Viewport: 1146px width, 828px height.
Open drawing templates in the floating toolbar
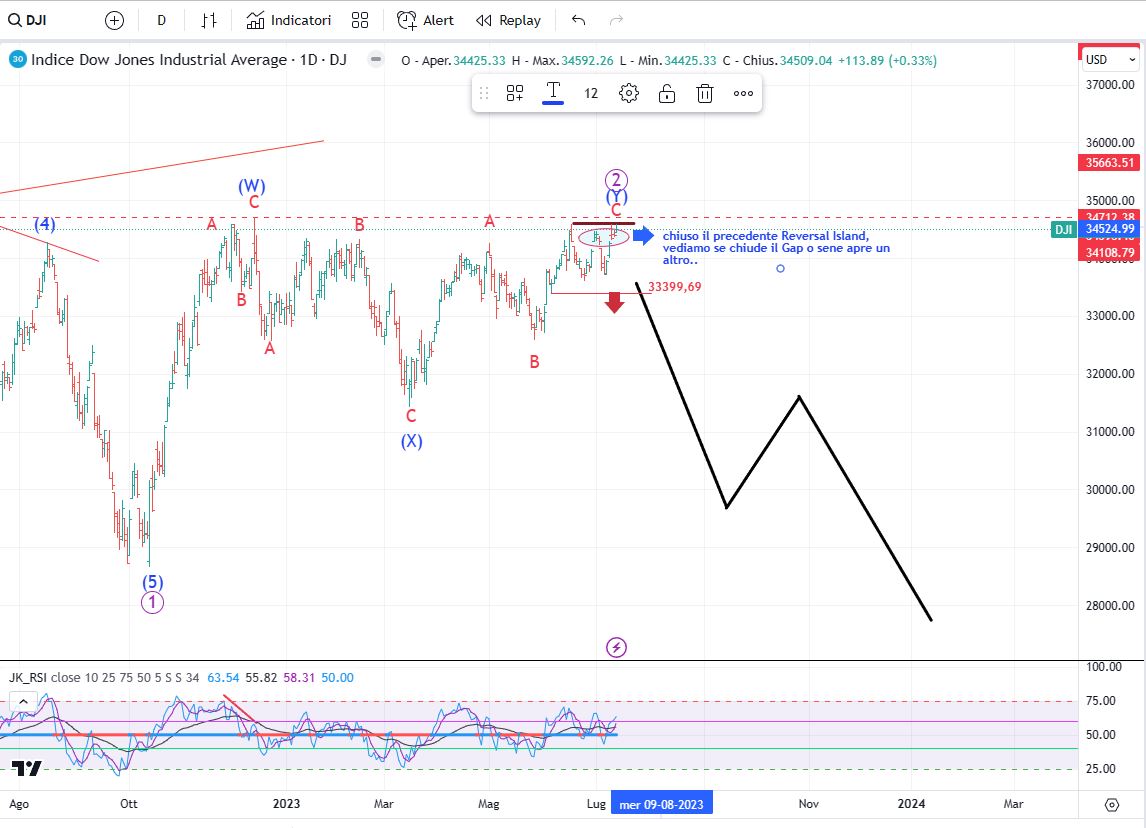click(x=515, y=94)
